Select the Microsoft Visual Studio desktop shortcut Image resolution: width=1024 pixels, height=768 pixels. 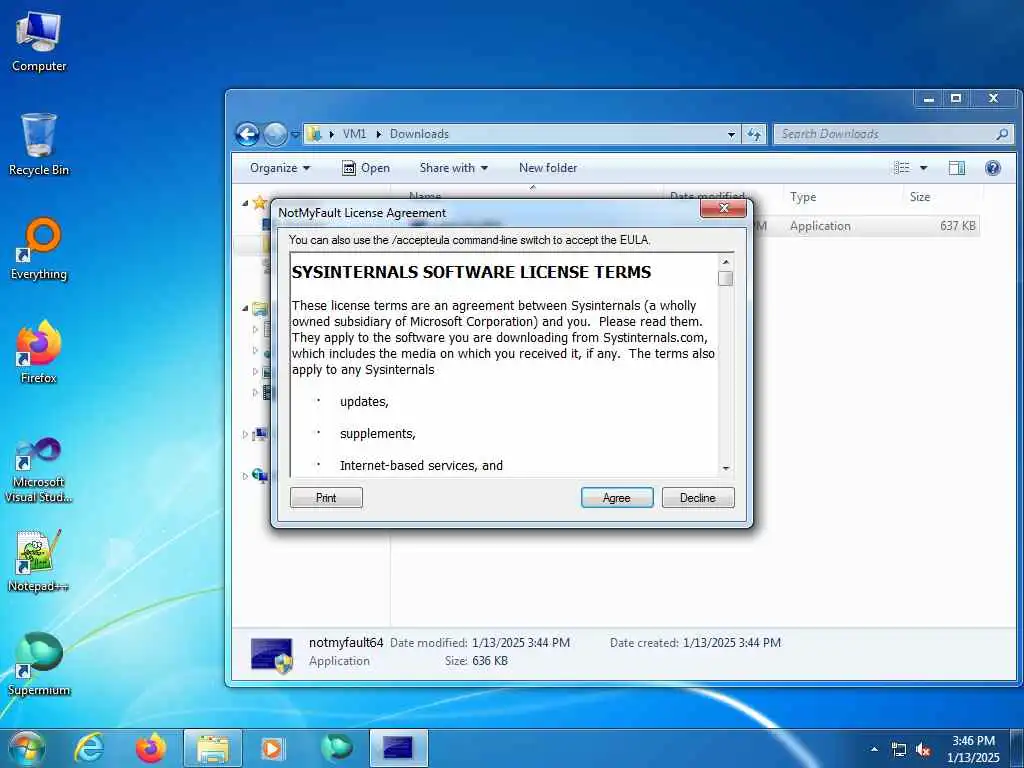point(39,470)
